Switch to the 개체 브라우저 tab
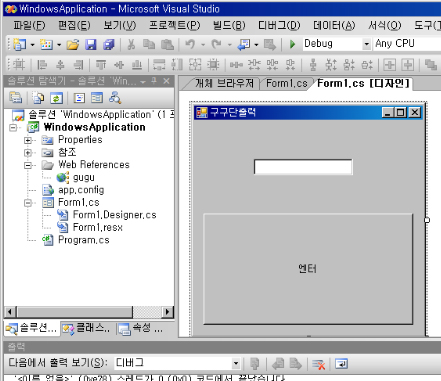 224,83
